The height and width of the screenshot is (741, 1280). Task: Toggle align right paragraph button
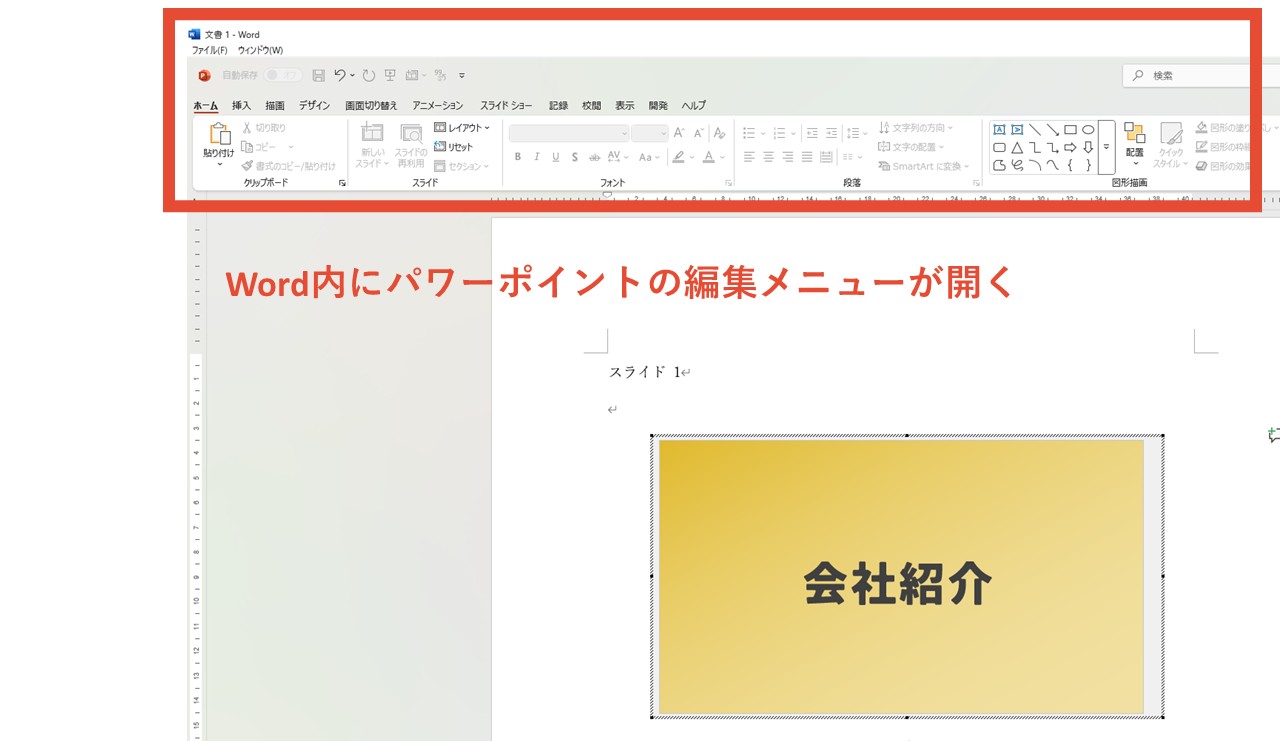point(788,157)
